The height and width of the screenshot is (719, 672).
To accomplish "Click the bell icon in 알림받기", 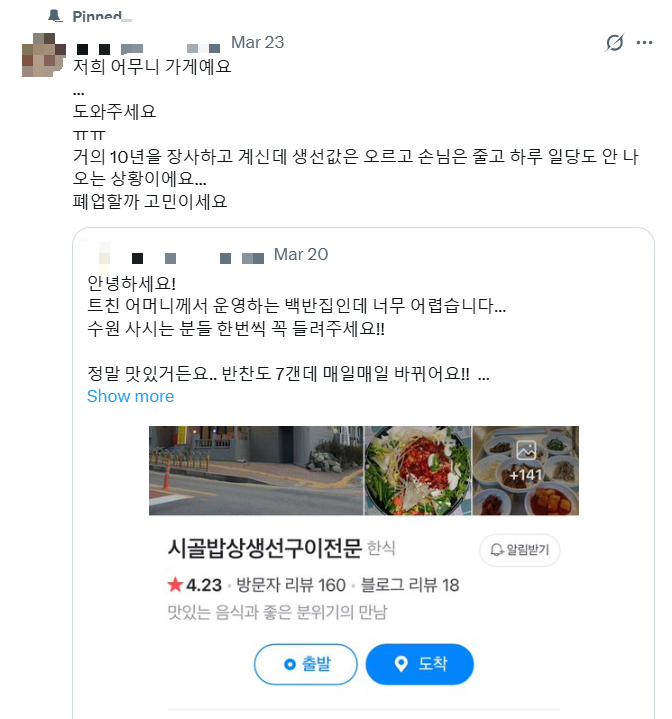I will (497, 549).
